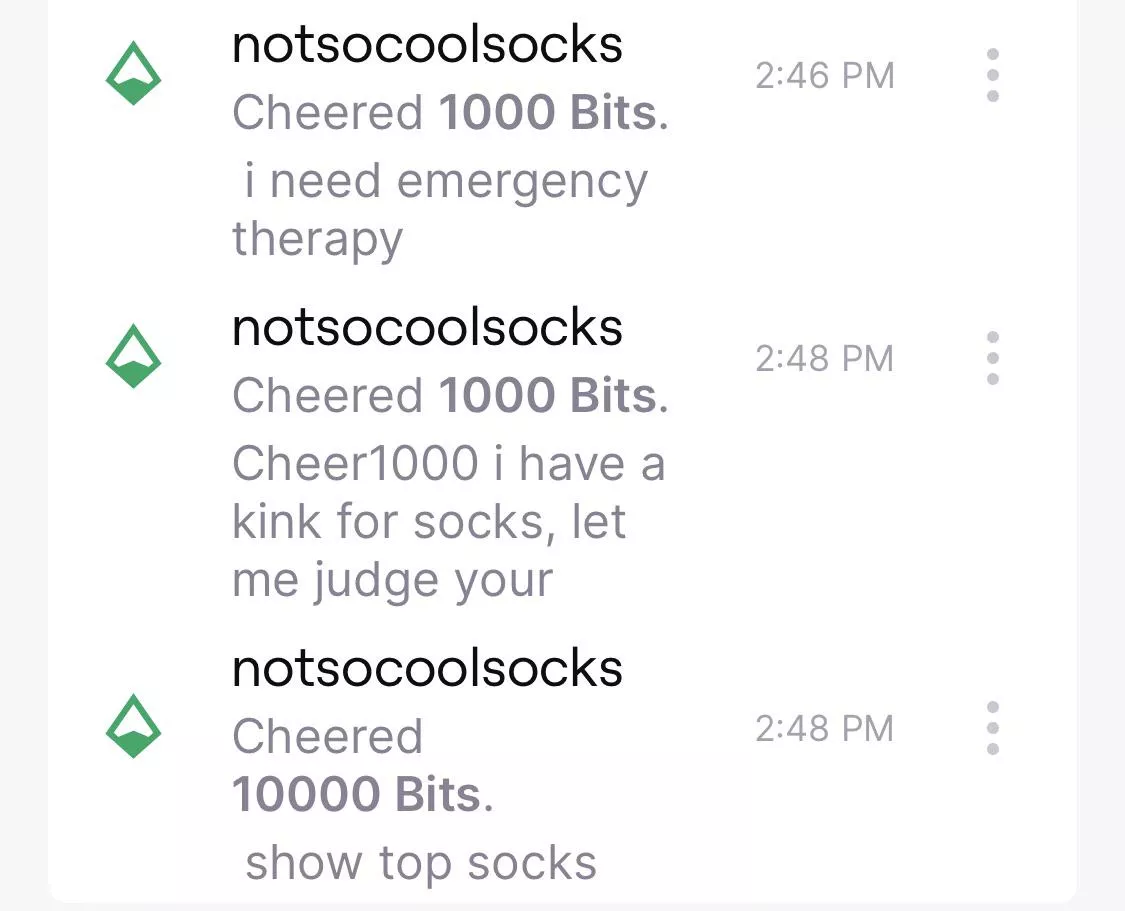
Task: Click the word "Cheered" above the 10000 Bits amount
Action: [x=327, y=737]
